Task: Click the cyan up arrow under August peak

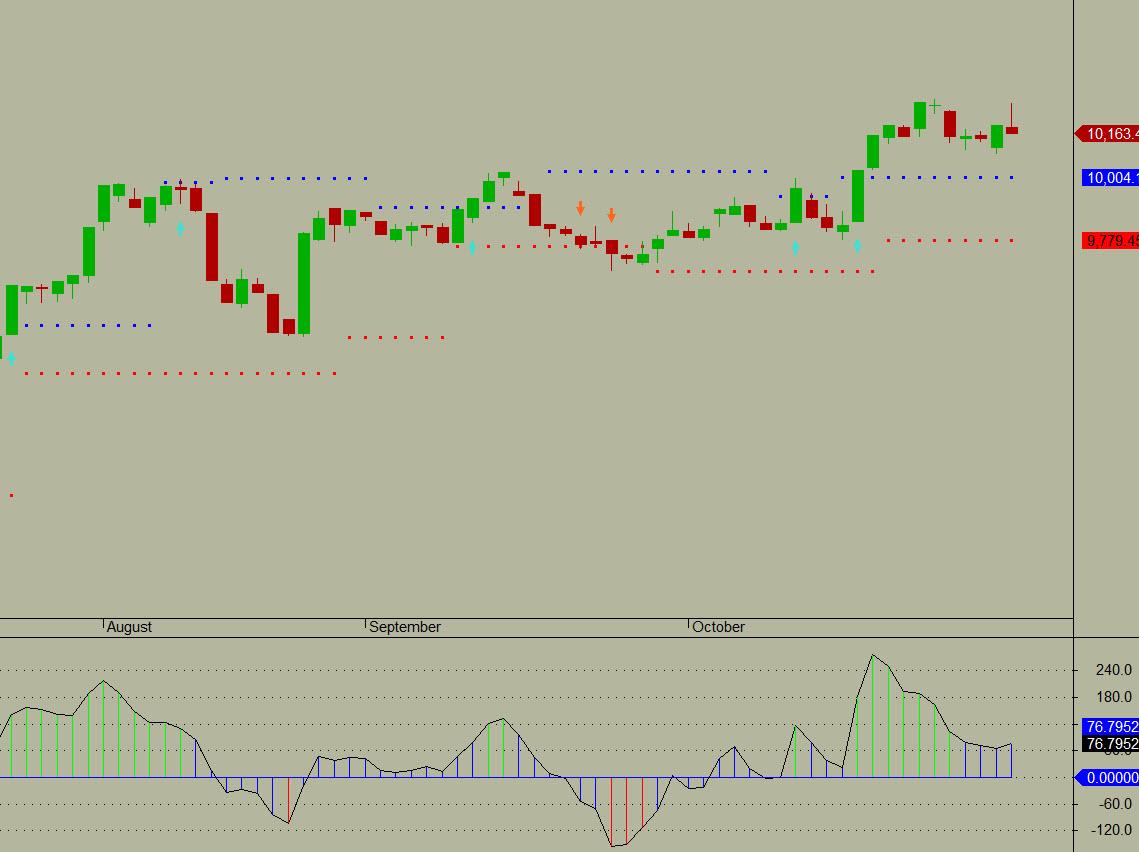Action: click(x=180, y=229)
